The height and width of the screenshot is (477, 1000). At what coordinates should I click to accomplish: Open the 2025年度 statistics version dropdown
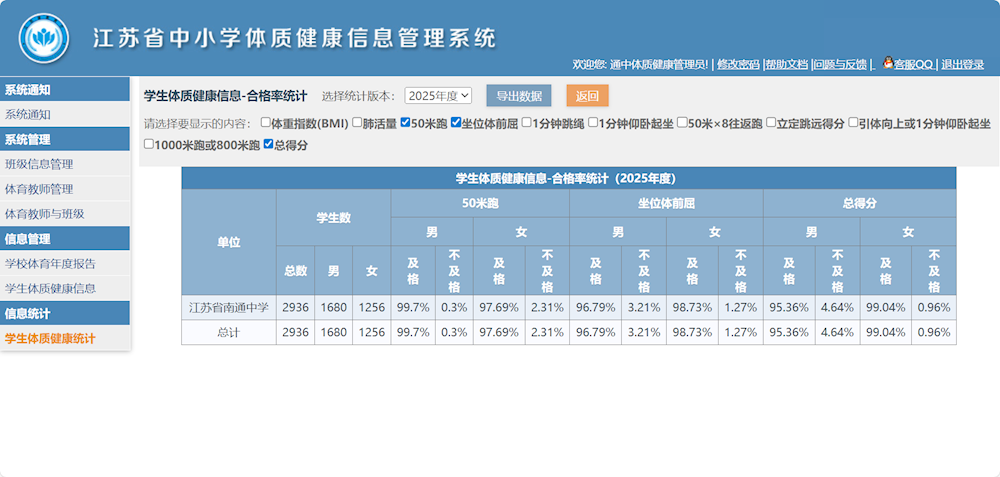438,96
